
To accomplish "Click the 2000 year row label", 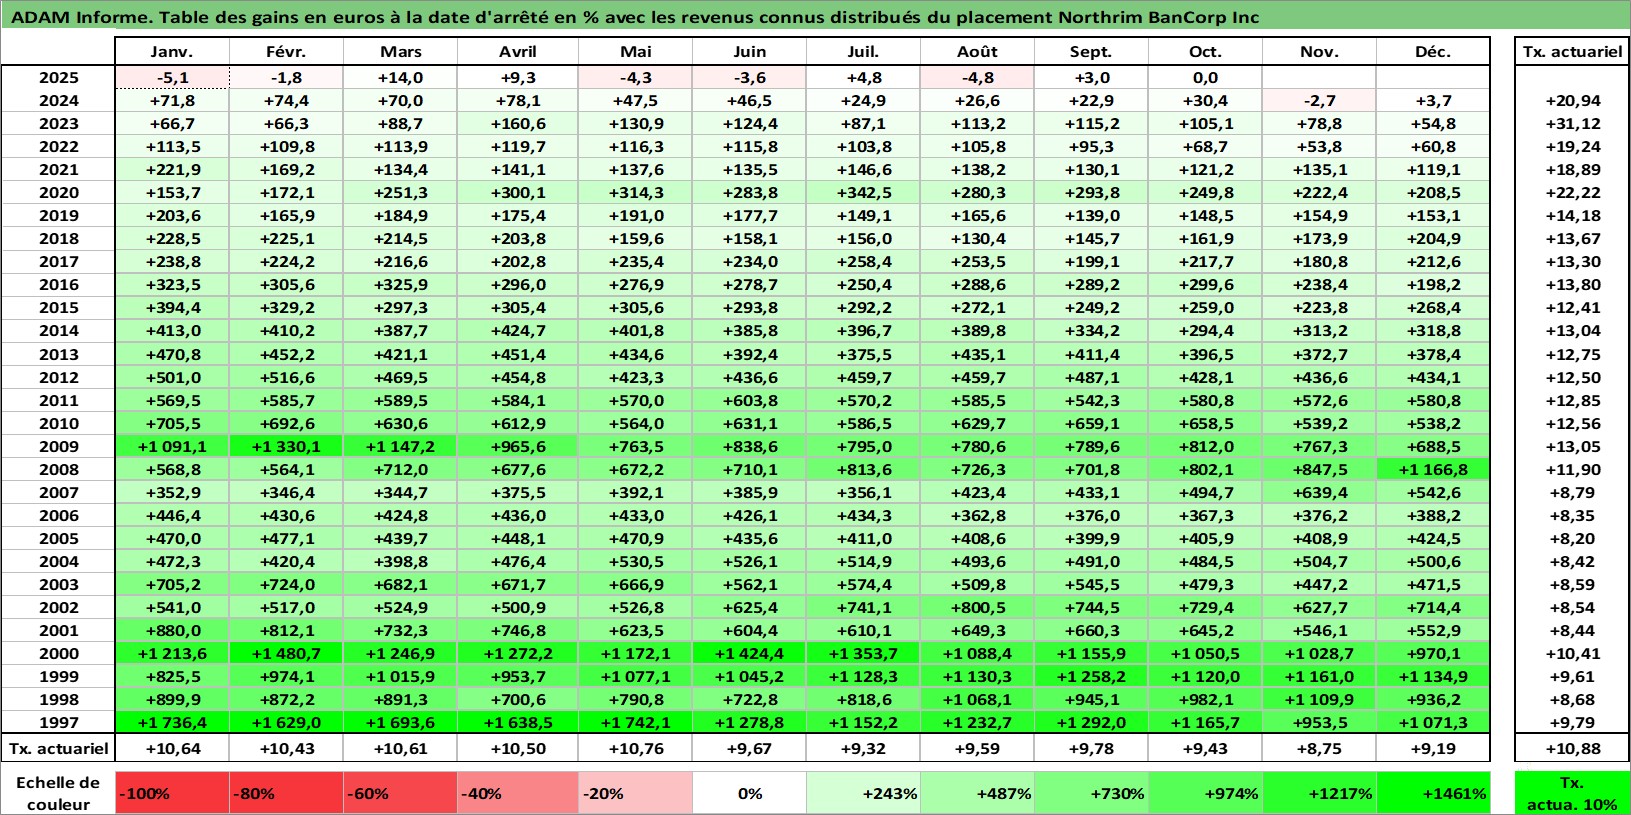I will [58, 653].
